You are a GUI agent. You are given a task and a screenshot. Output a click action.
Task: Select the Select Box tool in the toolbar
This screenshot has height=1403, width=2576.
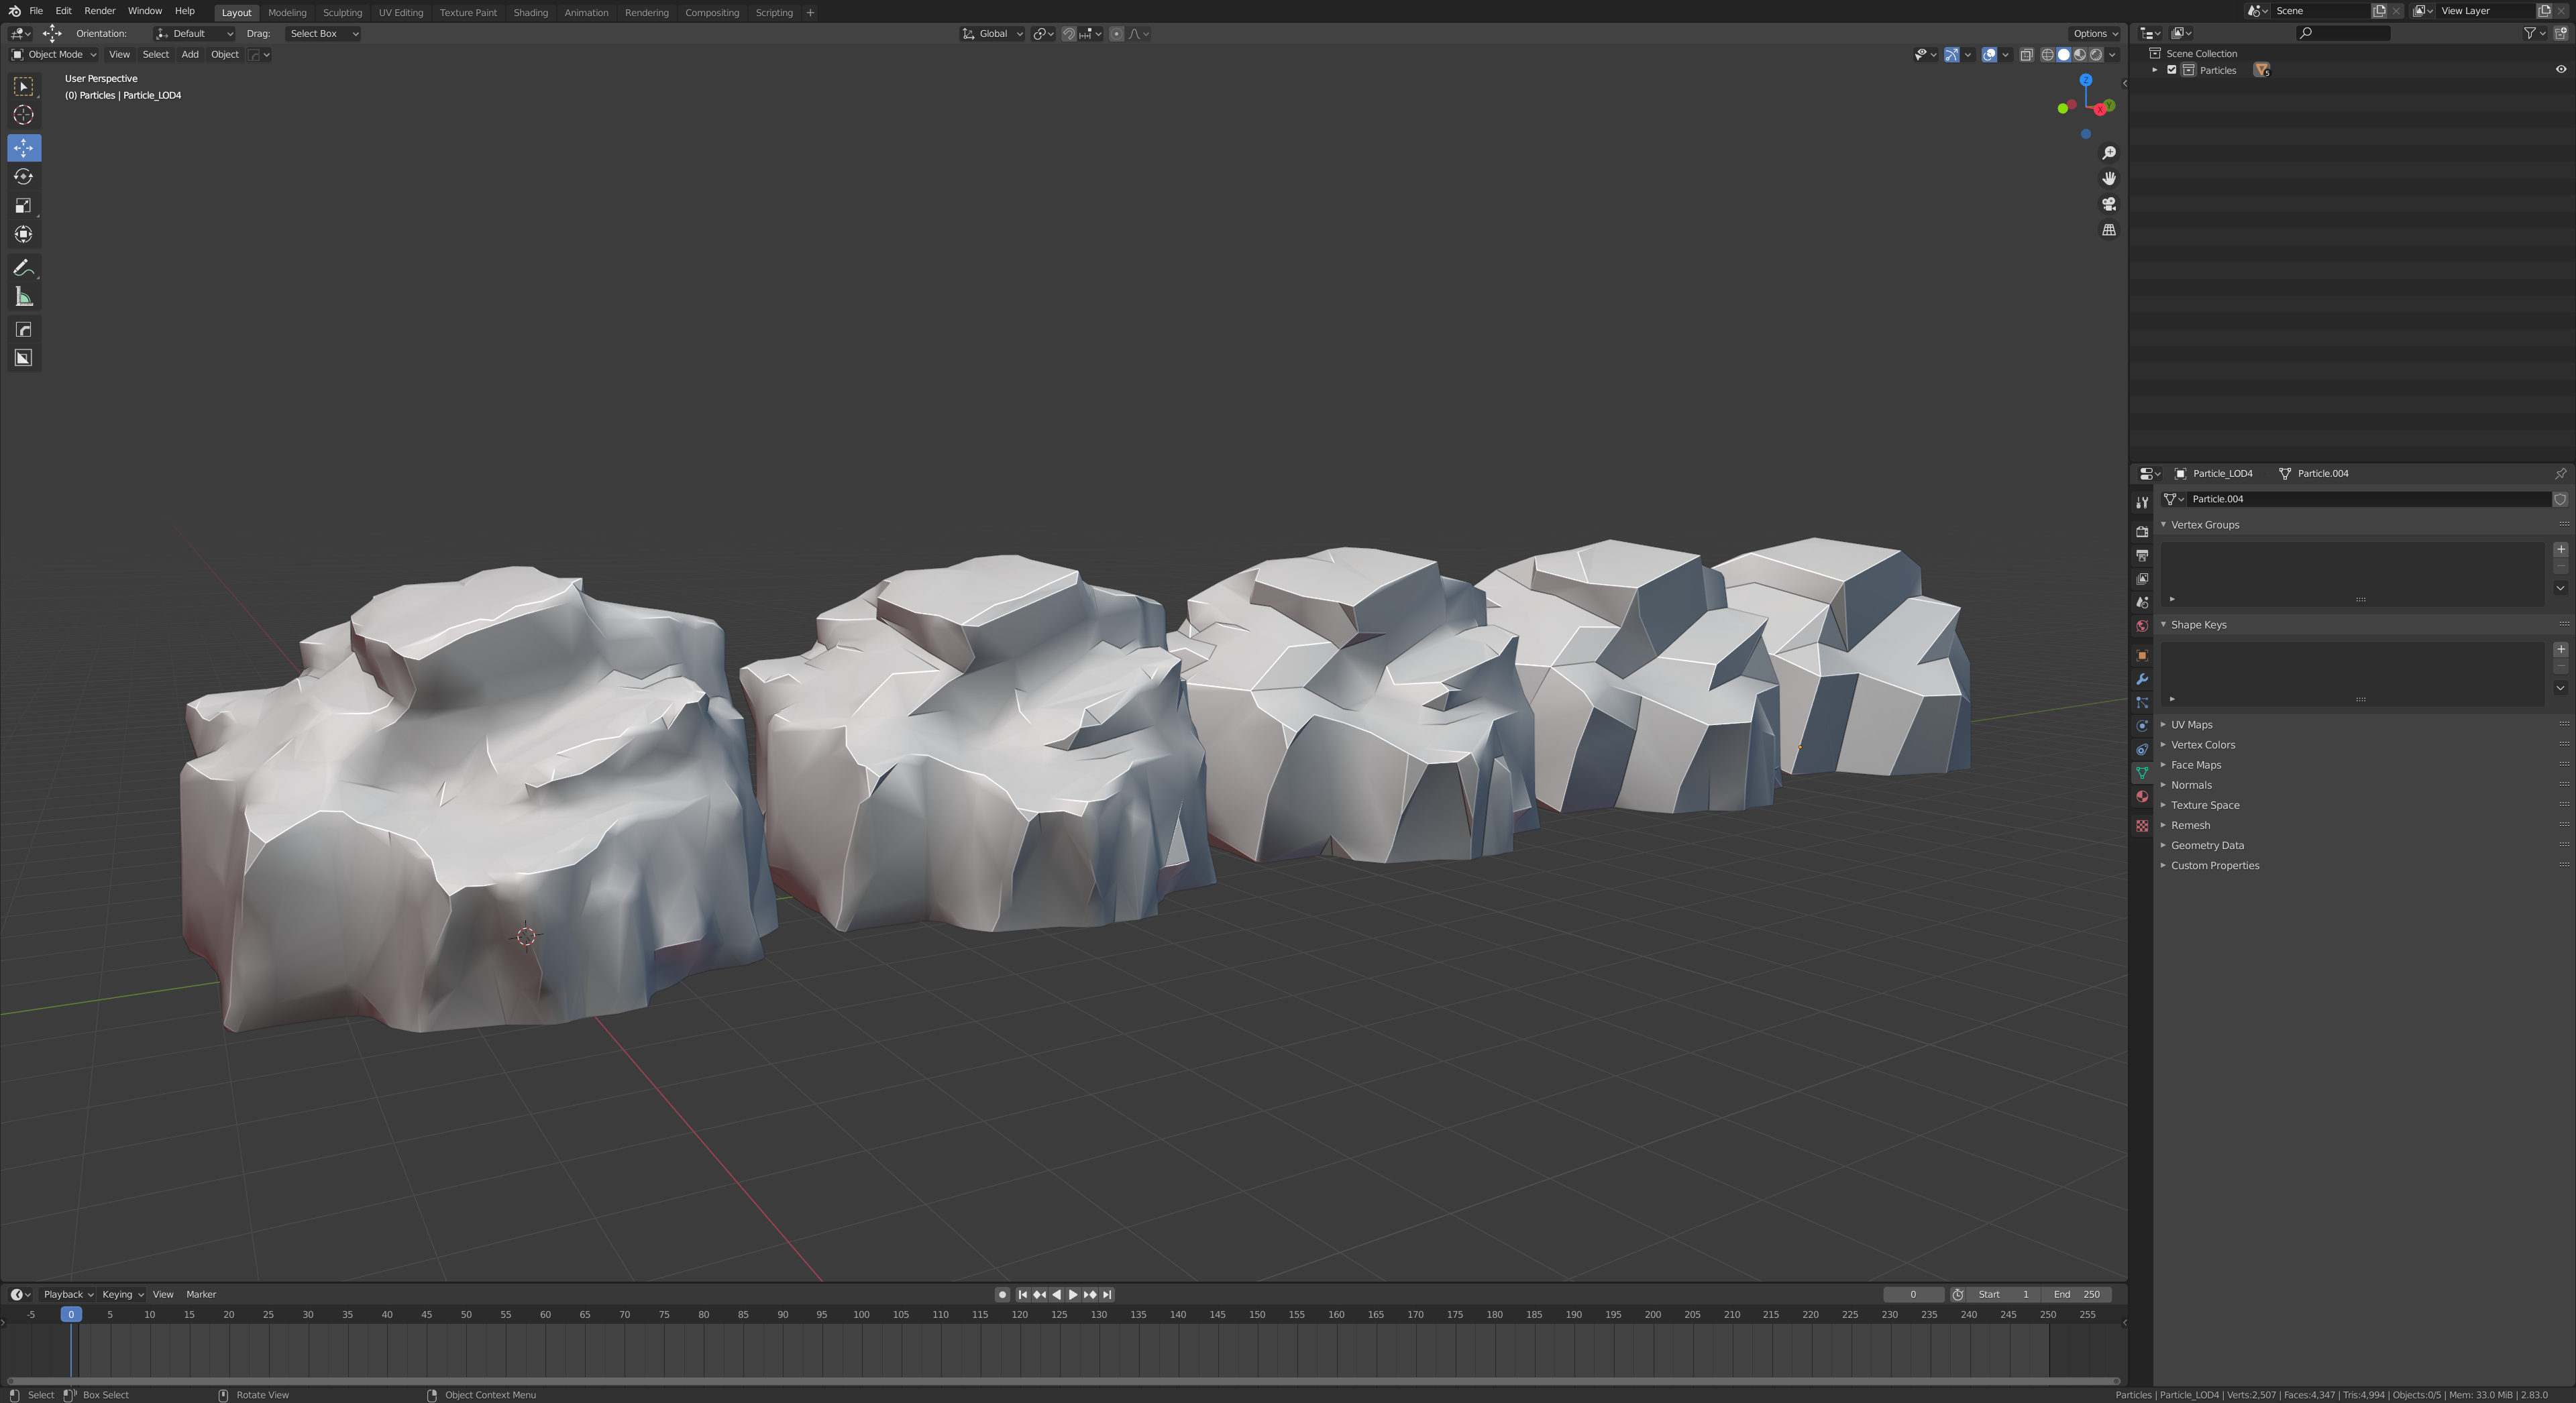coord(24,87)
